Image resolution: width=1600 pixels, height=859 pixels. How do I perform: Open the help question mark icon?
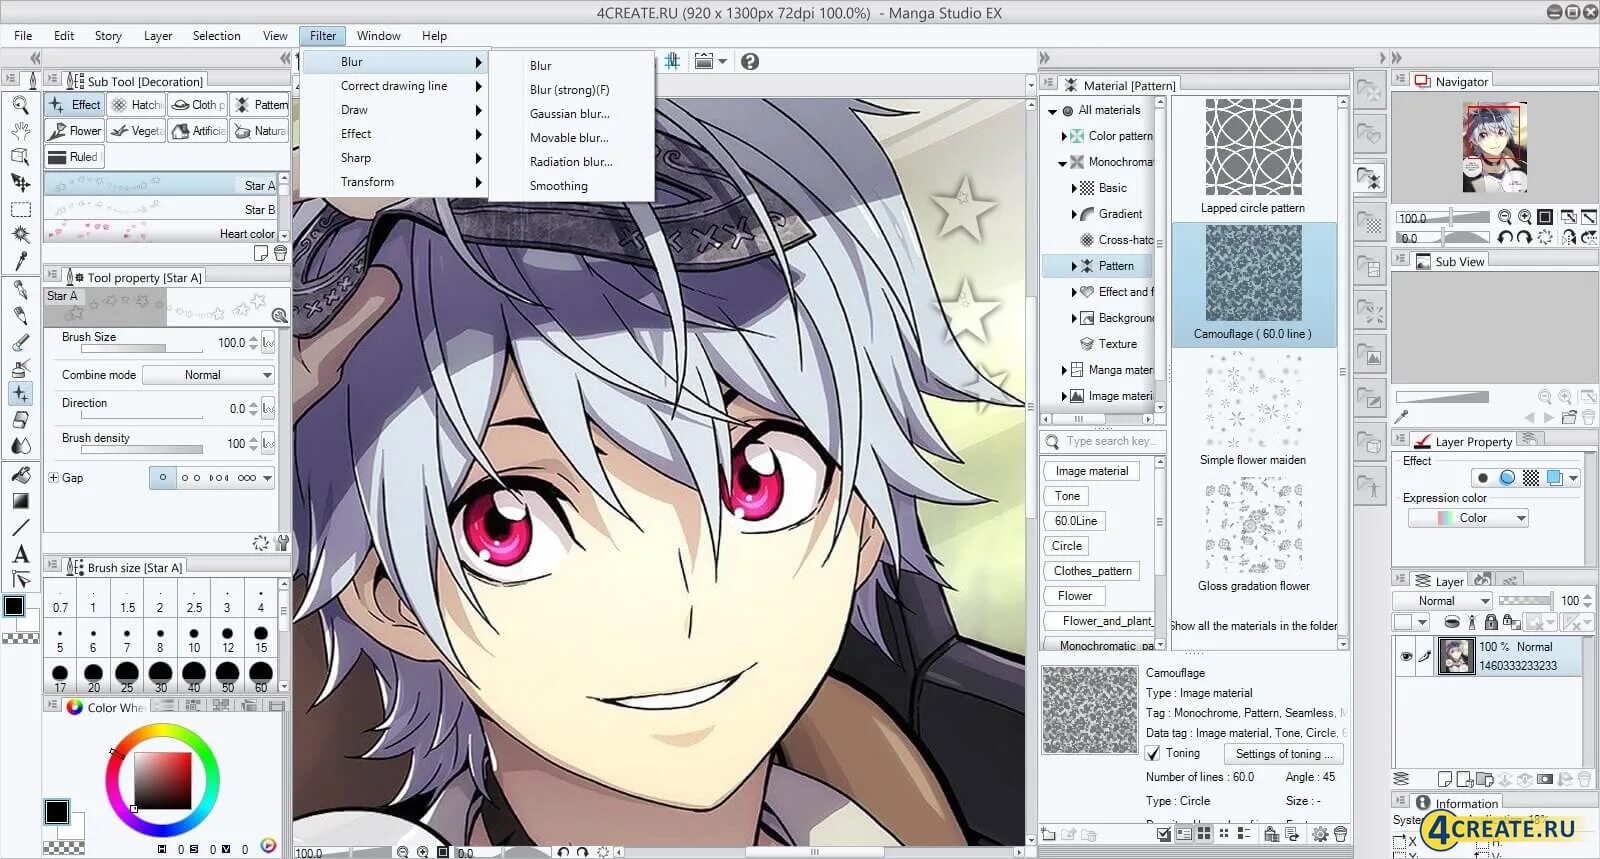pyautogui.click(x=749, y=61)
